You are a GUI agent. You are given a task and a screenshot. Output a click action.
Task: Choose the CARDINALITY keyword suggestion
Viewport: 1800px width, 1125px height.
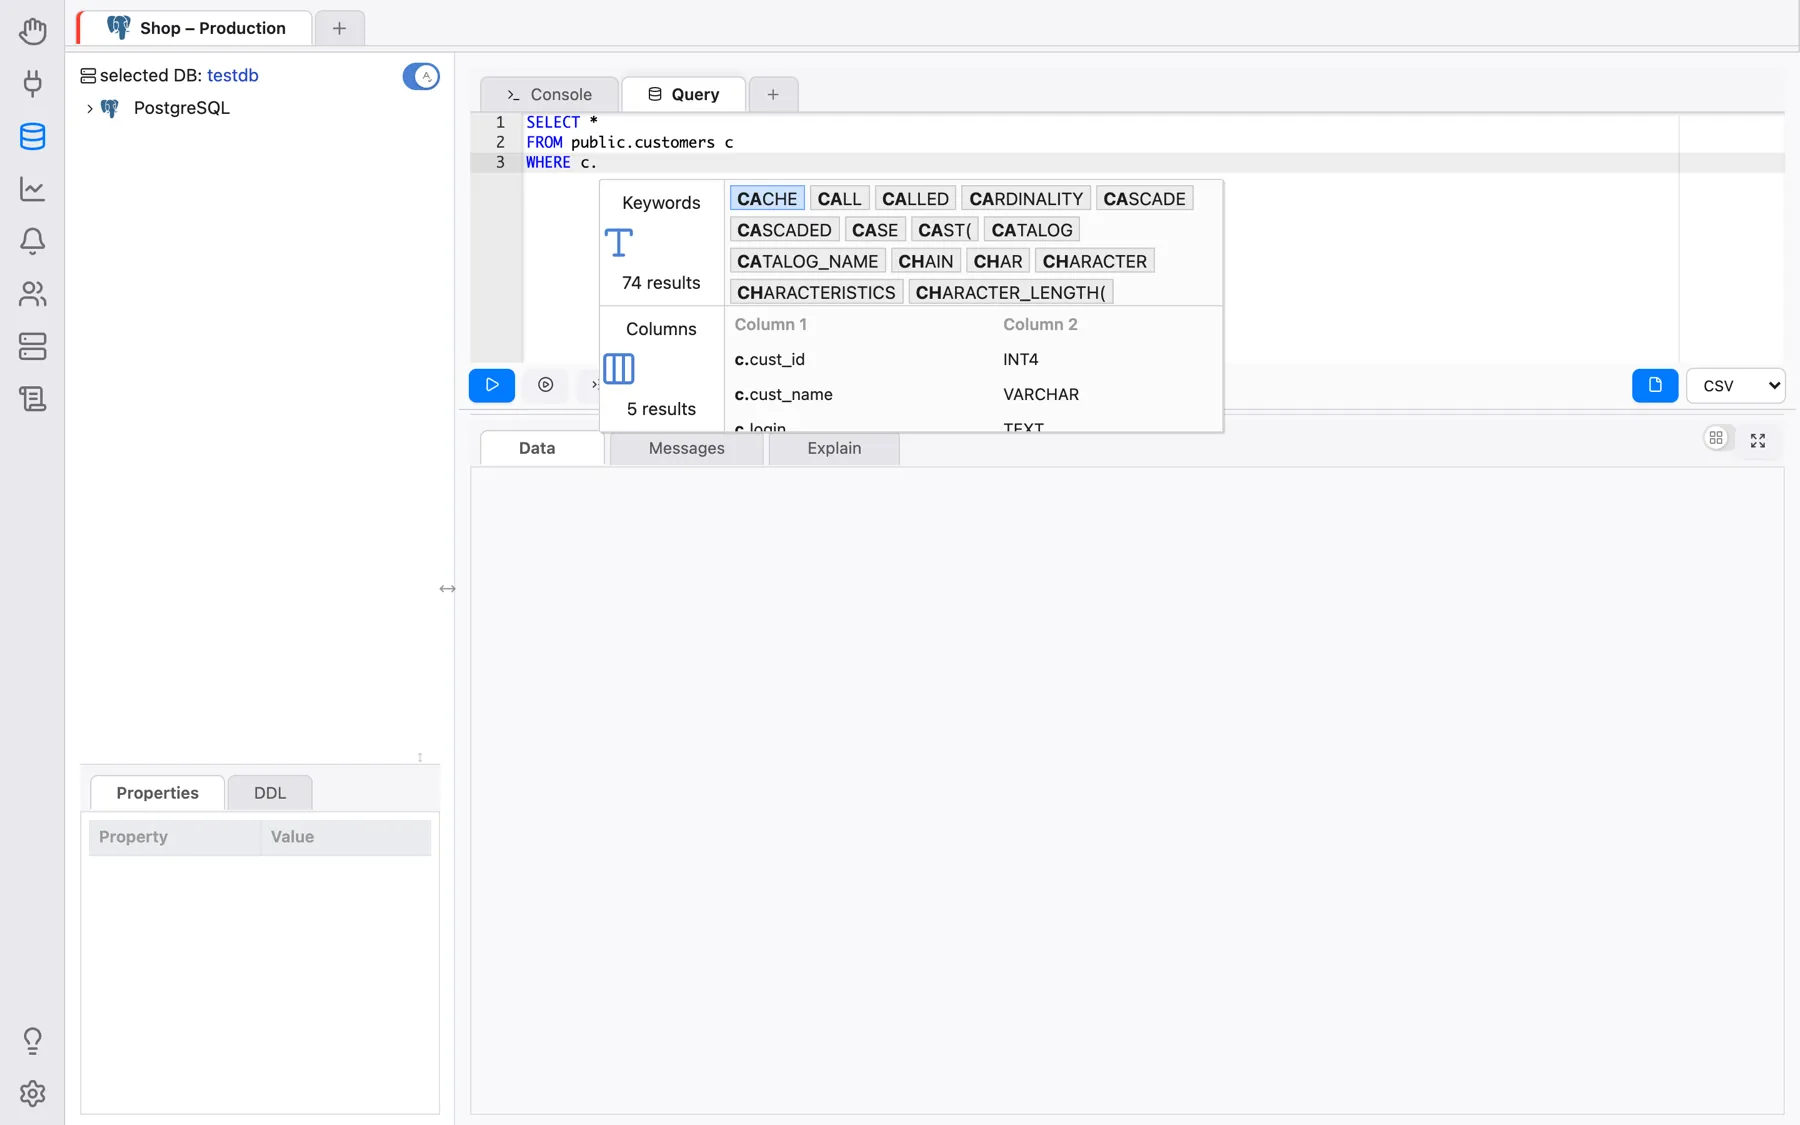(x=1026, y=199)
